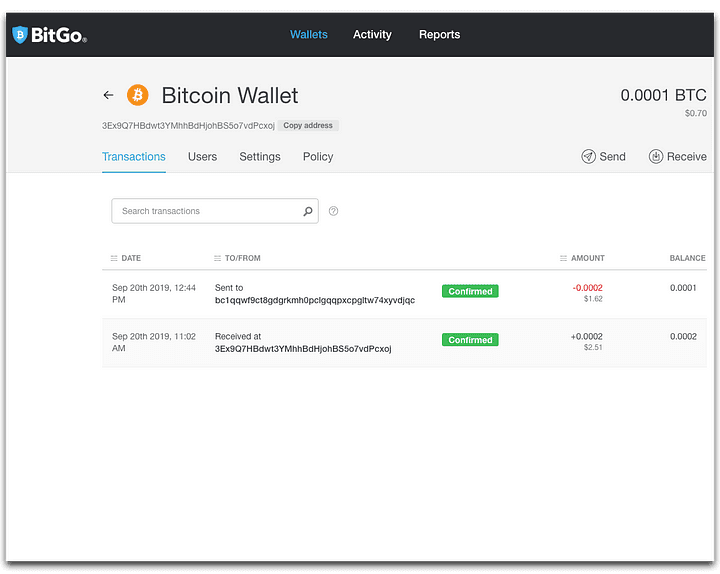Click the +0.0002 amount

tap(586, 337)
